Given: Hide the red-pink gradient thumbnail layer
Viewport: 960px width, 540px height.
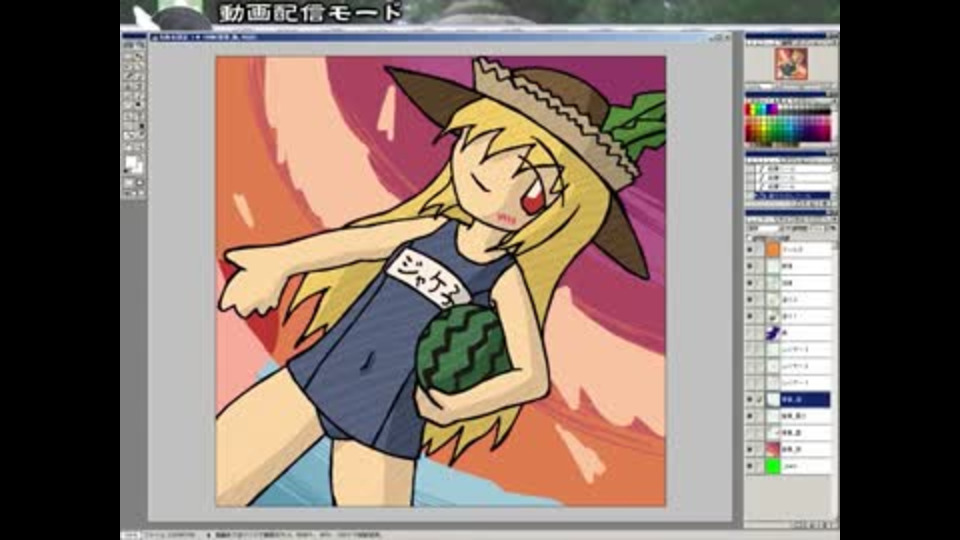Looking at the screenshot, I should tap(749, 449).
